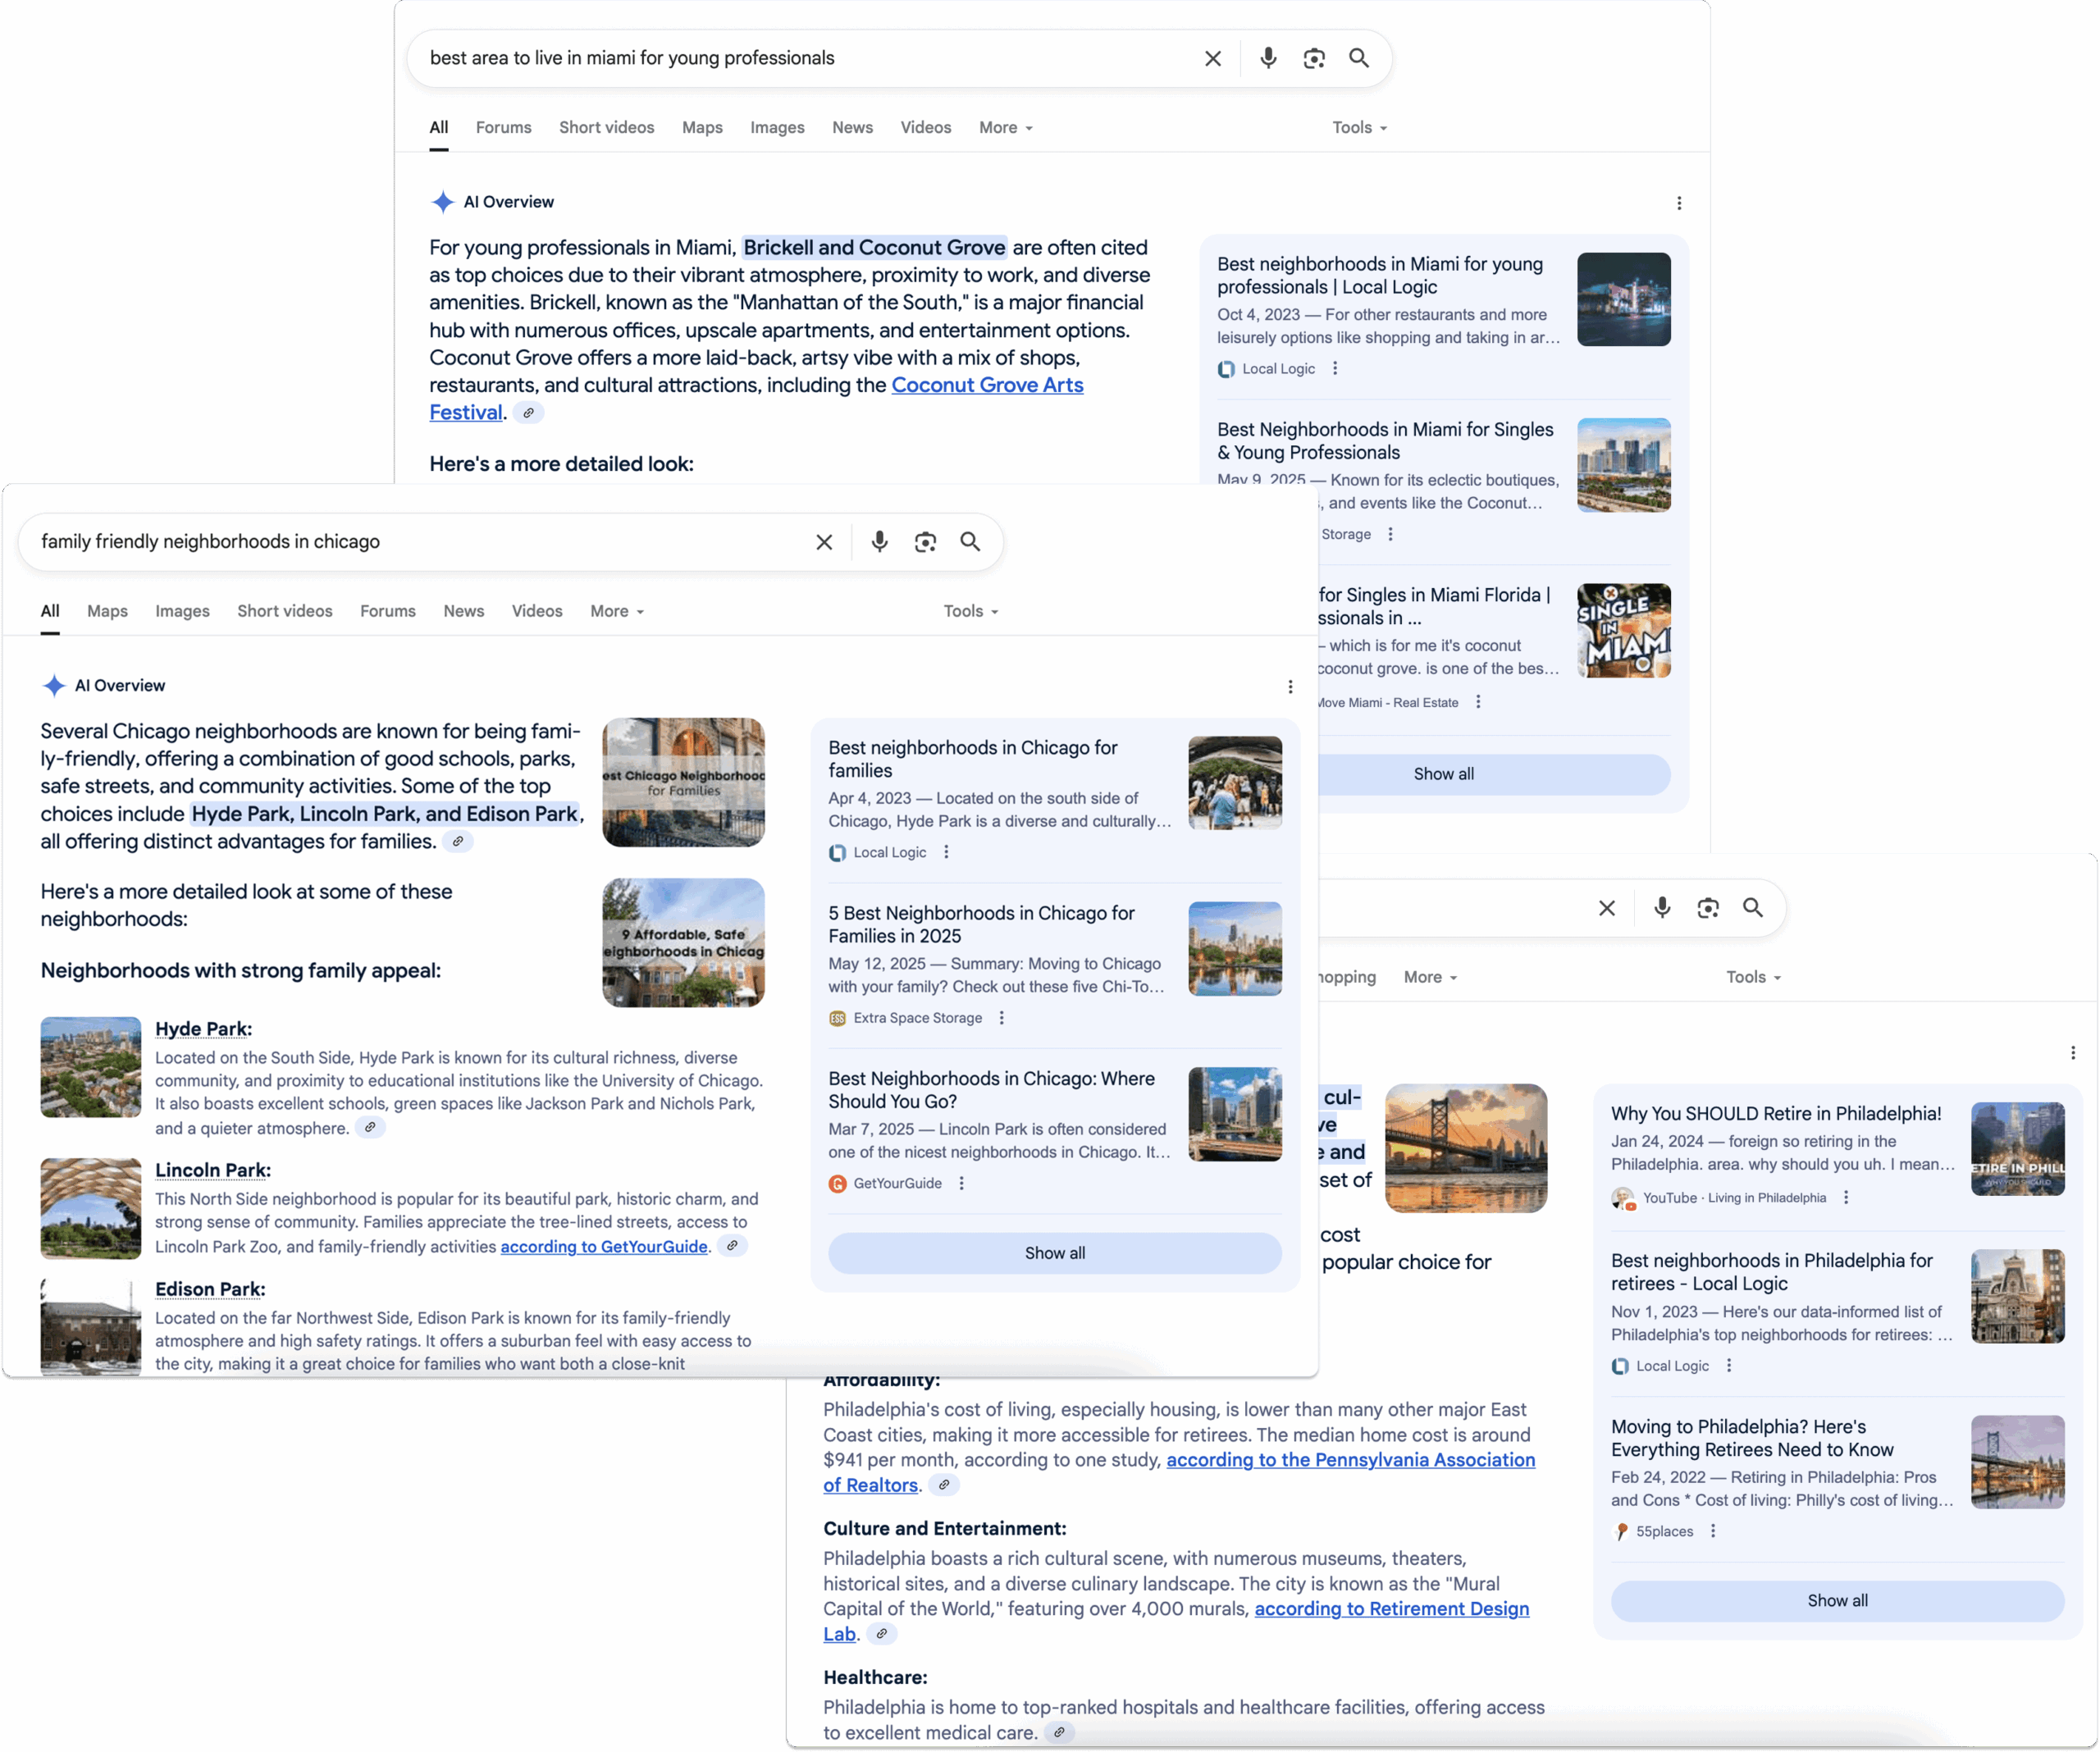This screenshot has height=1752, width=2100.
Task: Clear the Chicago search query with the X icon
Action: (823, 542)
